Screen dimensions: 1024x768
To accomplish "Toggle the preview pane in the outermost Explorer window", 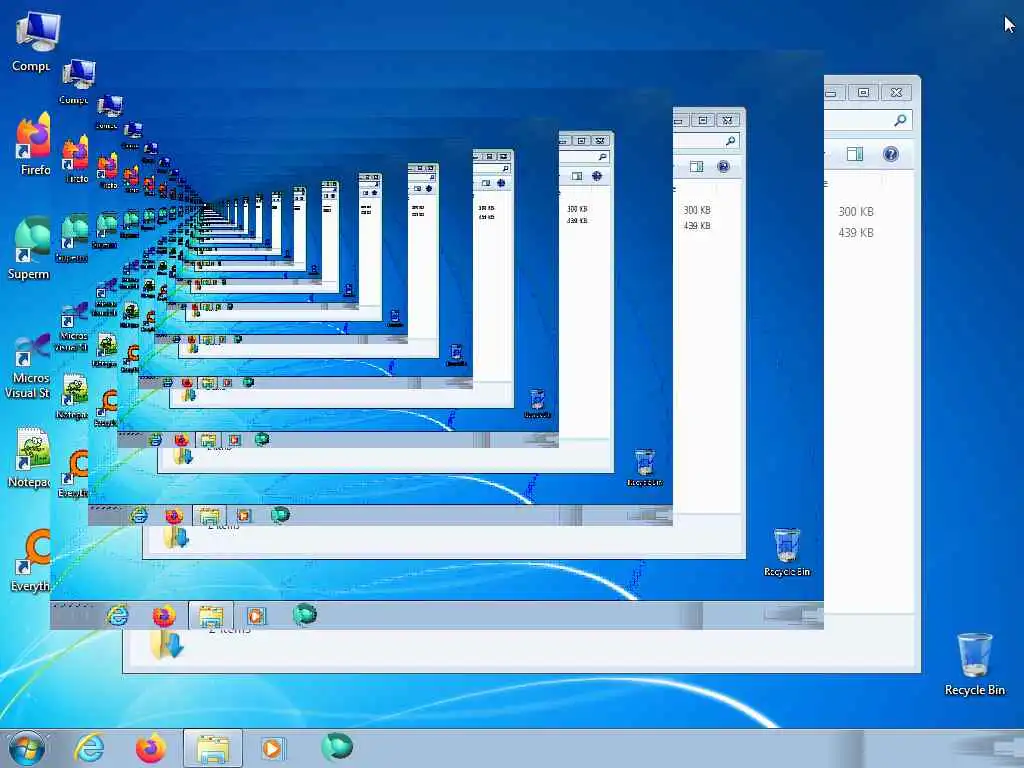I will coord(855,154).
